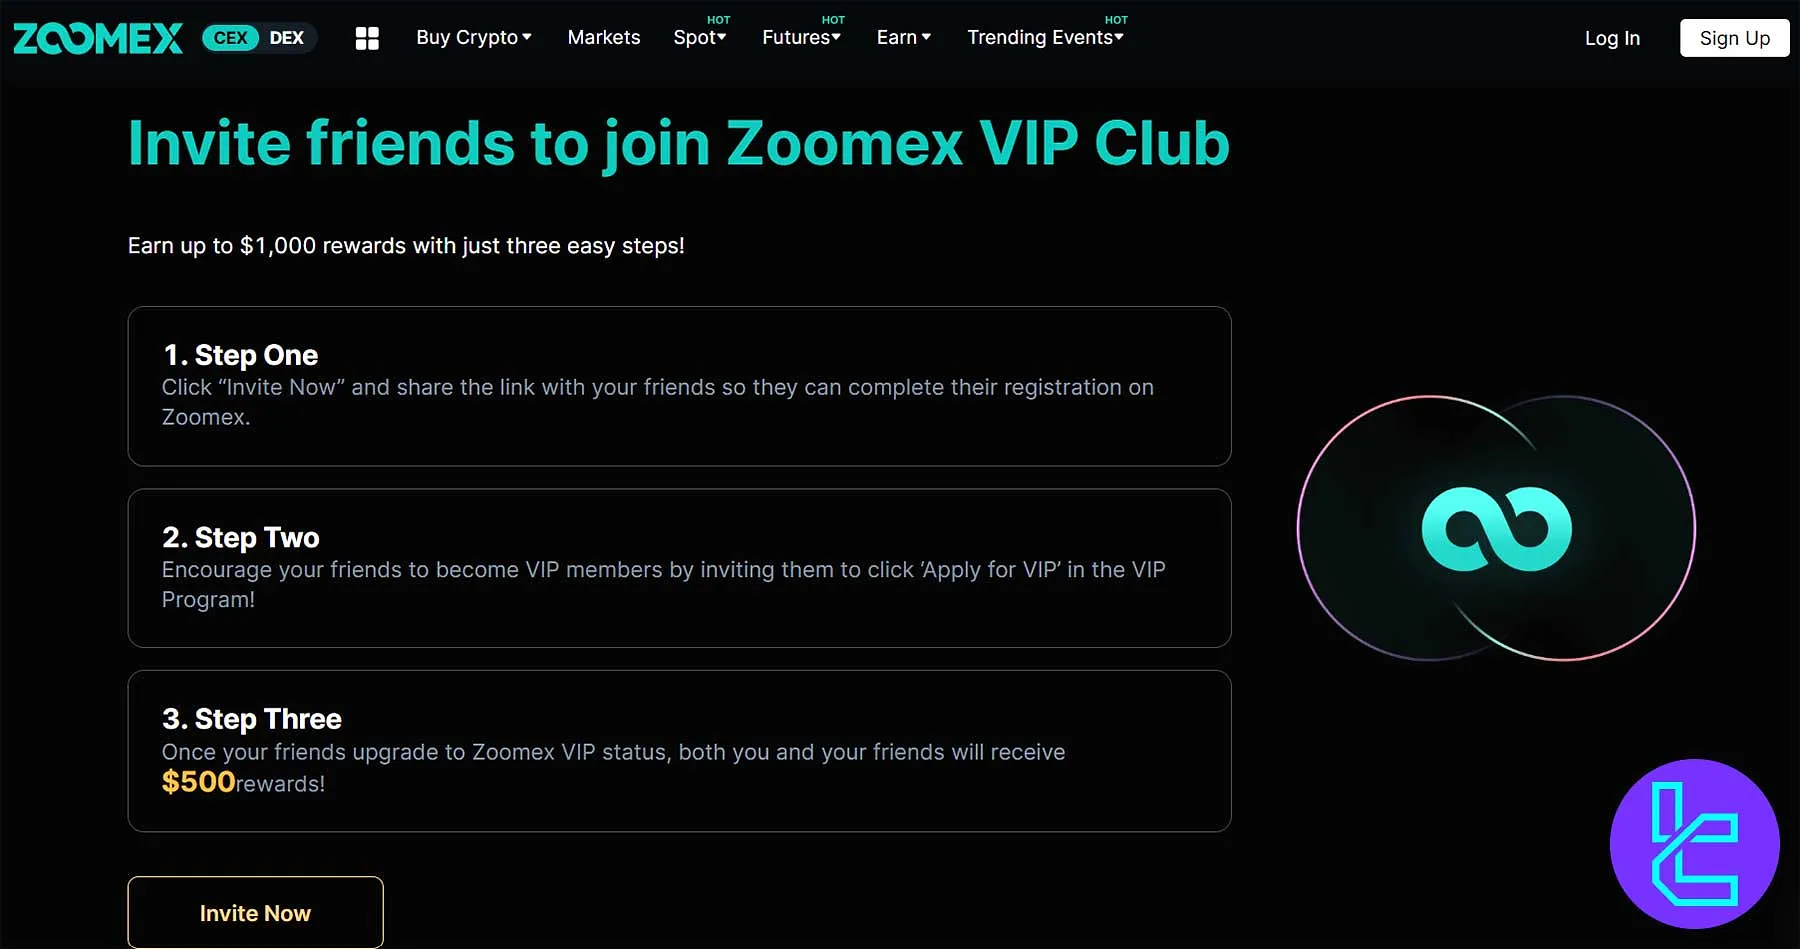Click the Invite Now button
The height and width of the screenshot is (949, 1800).
pyautogui.click(x=255, y=913)
